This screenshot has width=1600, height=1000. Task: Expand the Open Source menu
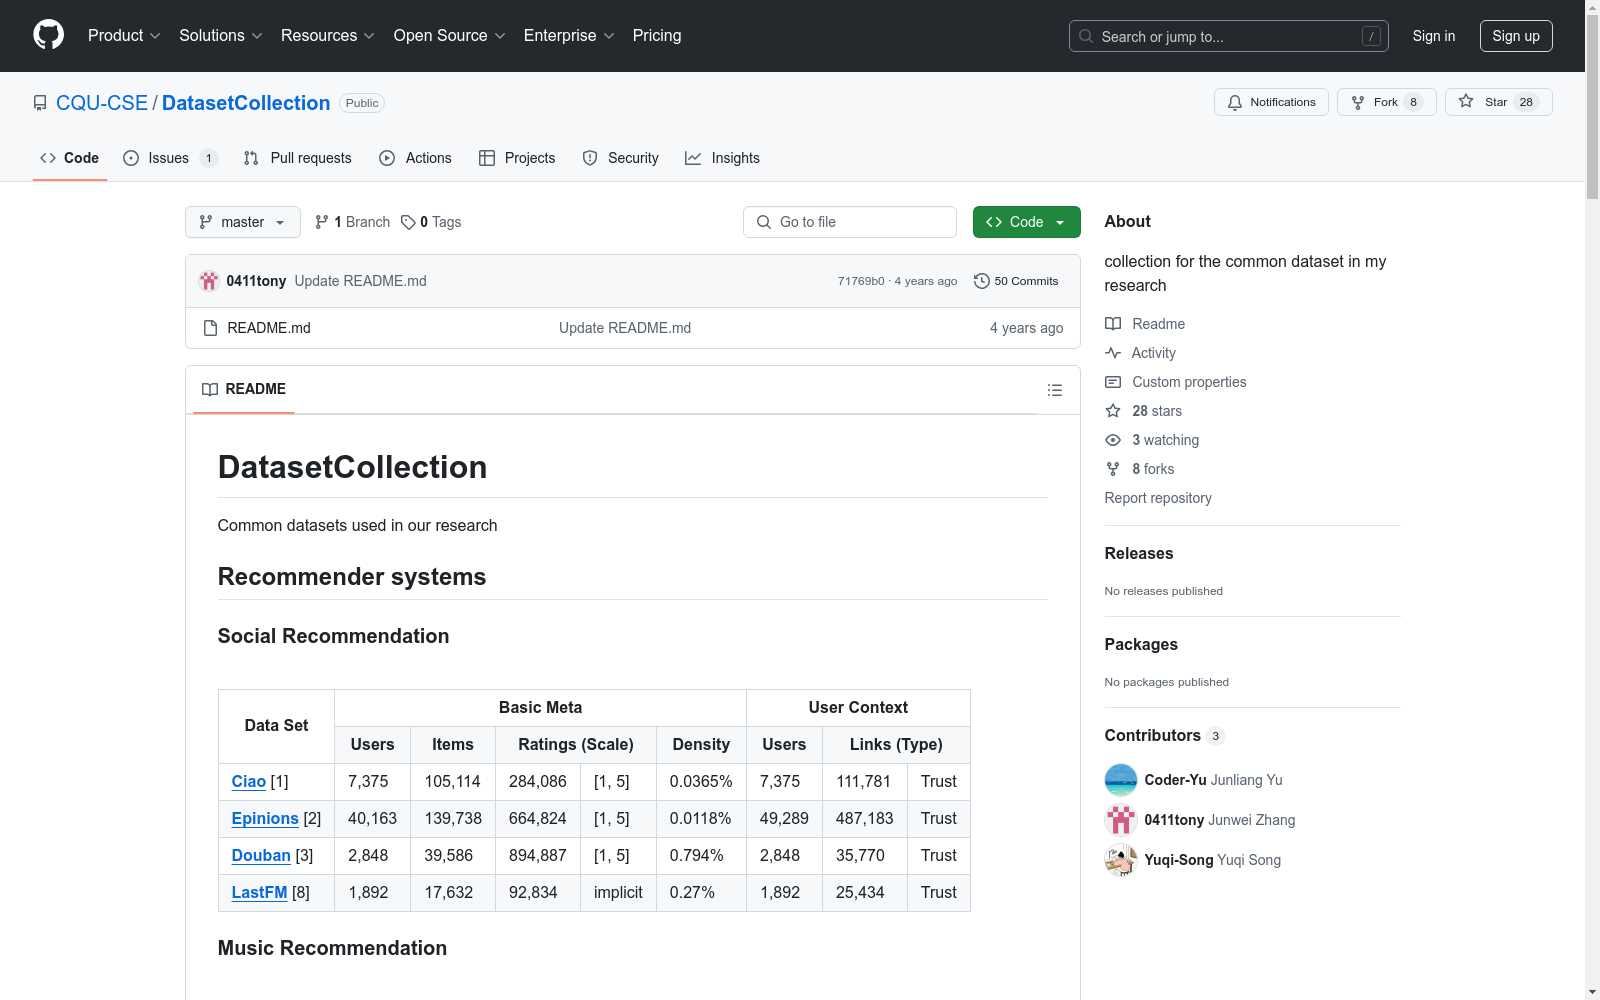tap(449, 35)
